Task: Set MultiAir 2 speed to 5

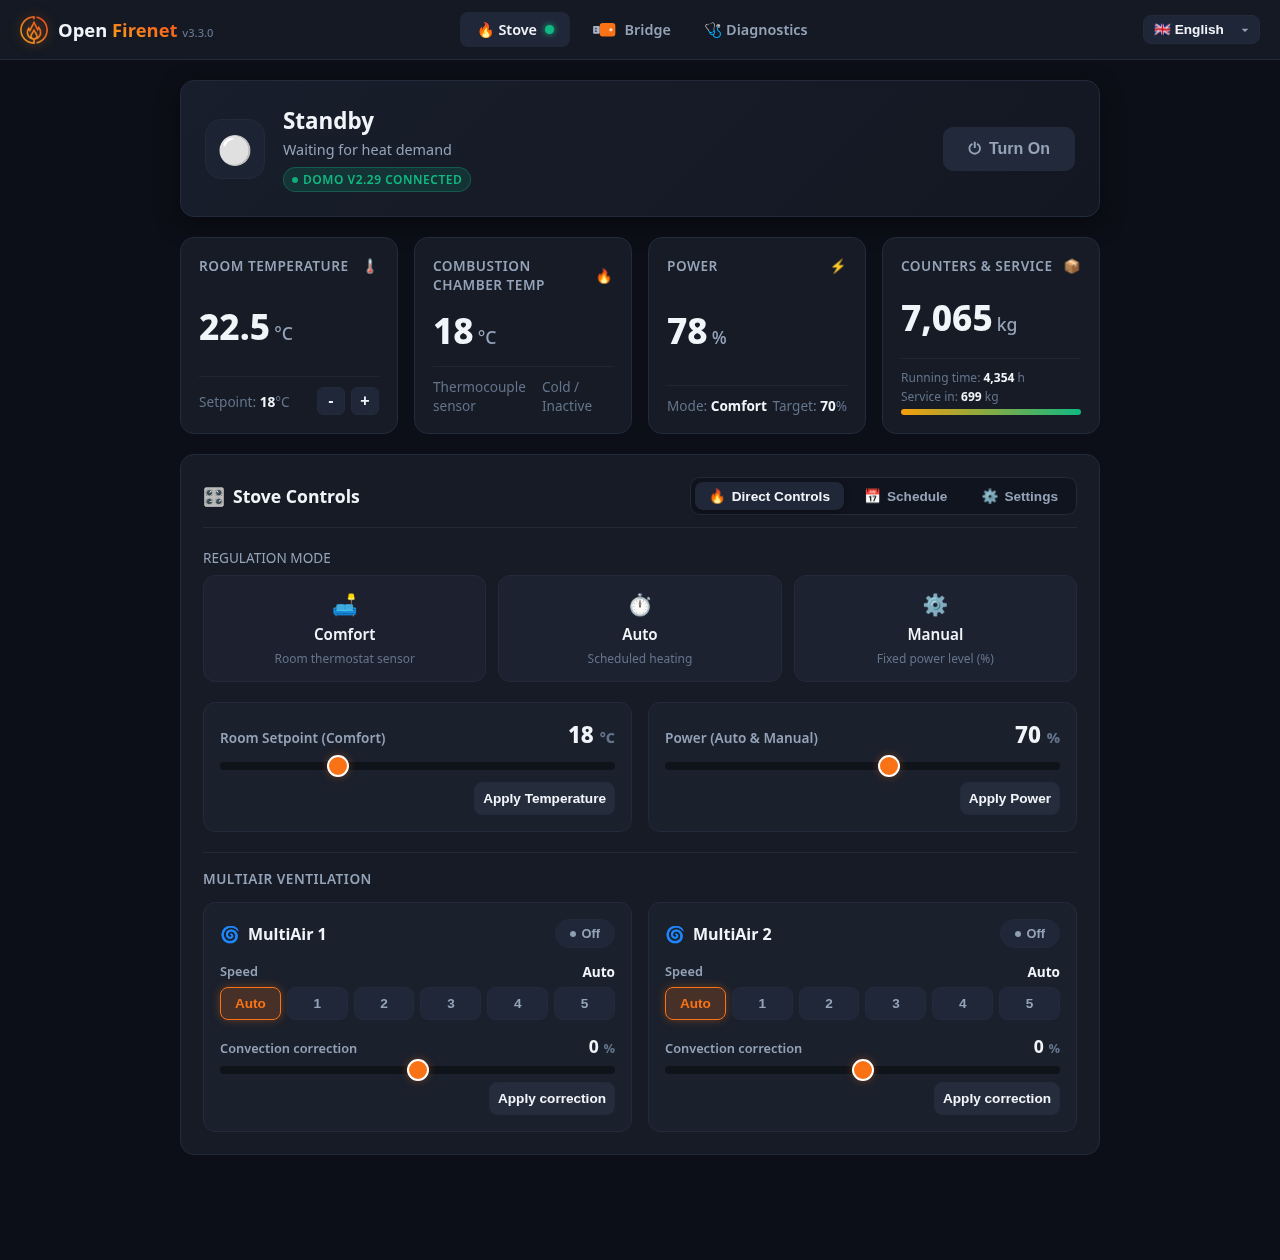Action: tap(1029, 1004)
